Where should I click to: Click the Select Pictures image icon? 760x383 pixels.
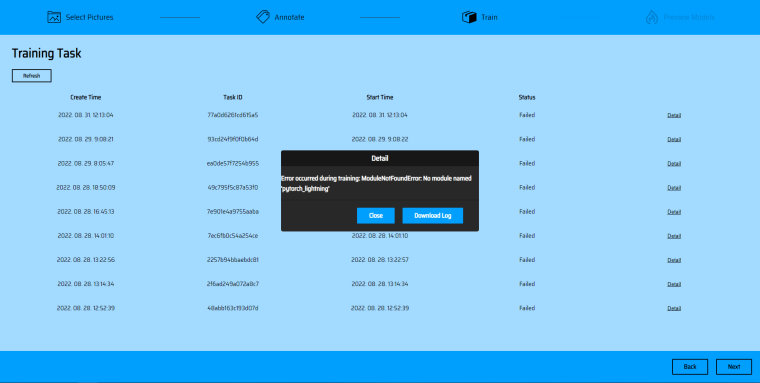pos(54,17)
